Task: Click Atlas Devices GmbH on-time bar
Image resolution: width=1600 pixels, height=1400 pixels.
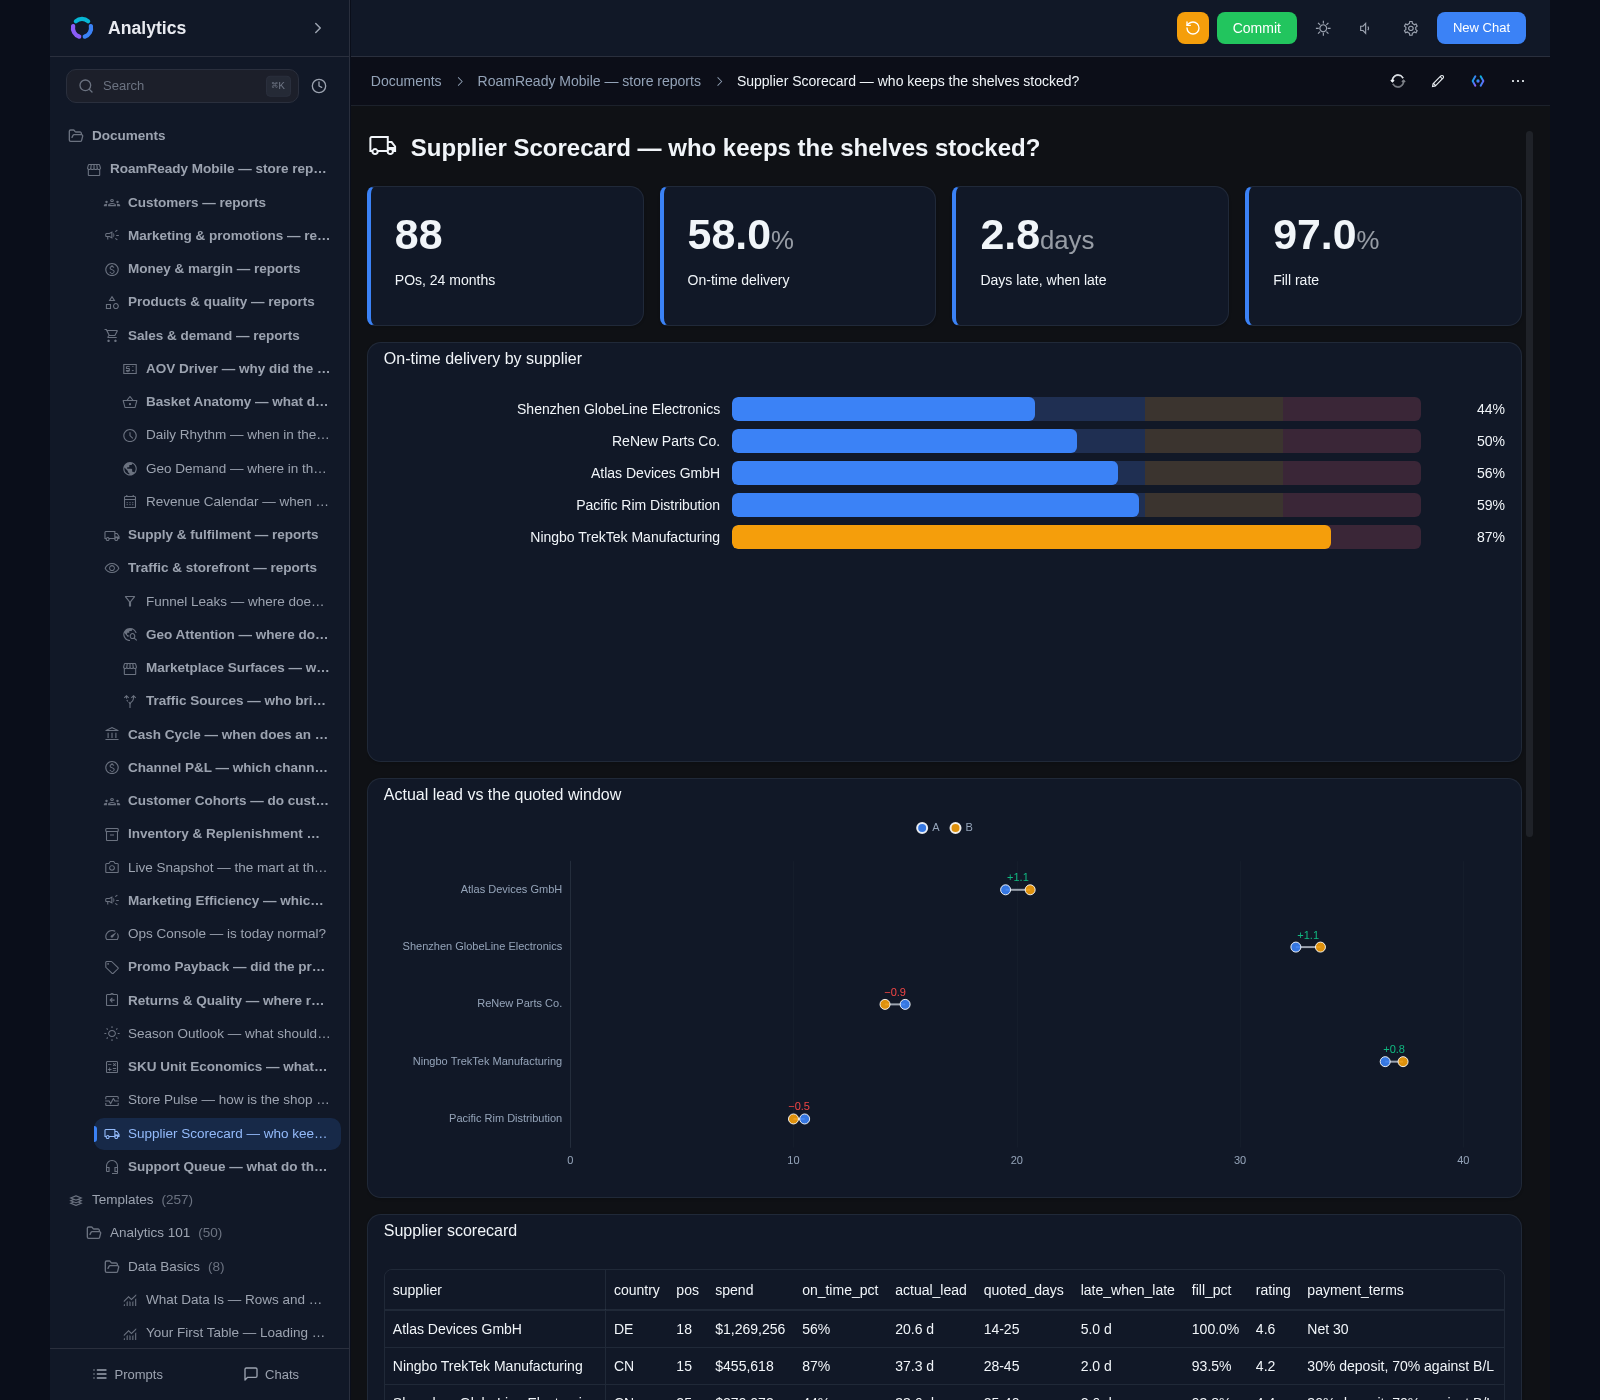Action: [x=925, y=473]
